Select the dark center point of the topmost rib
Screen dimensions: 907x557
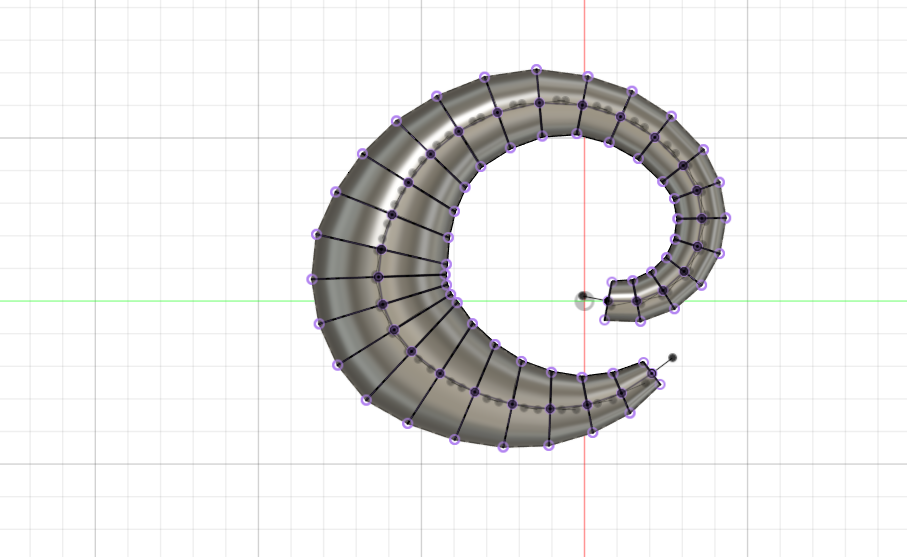[539, 103]
